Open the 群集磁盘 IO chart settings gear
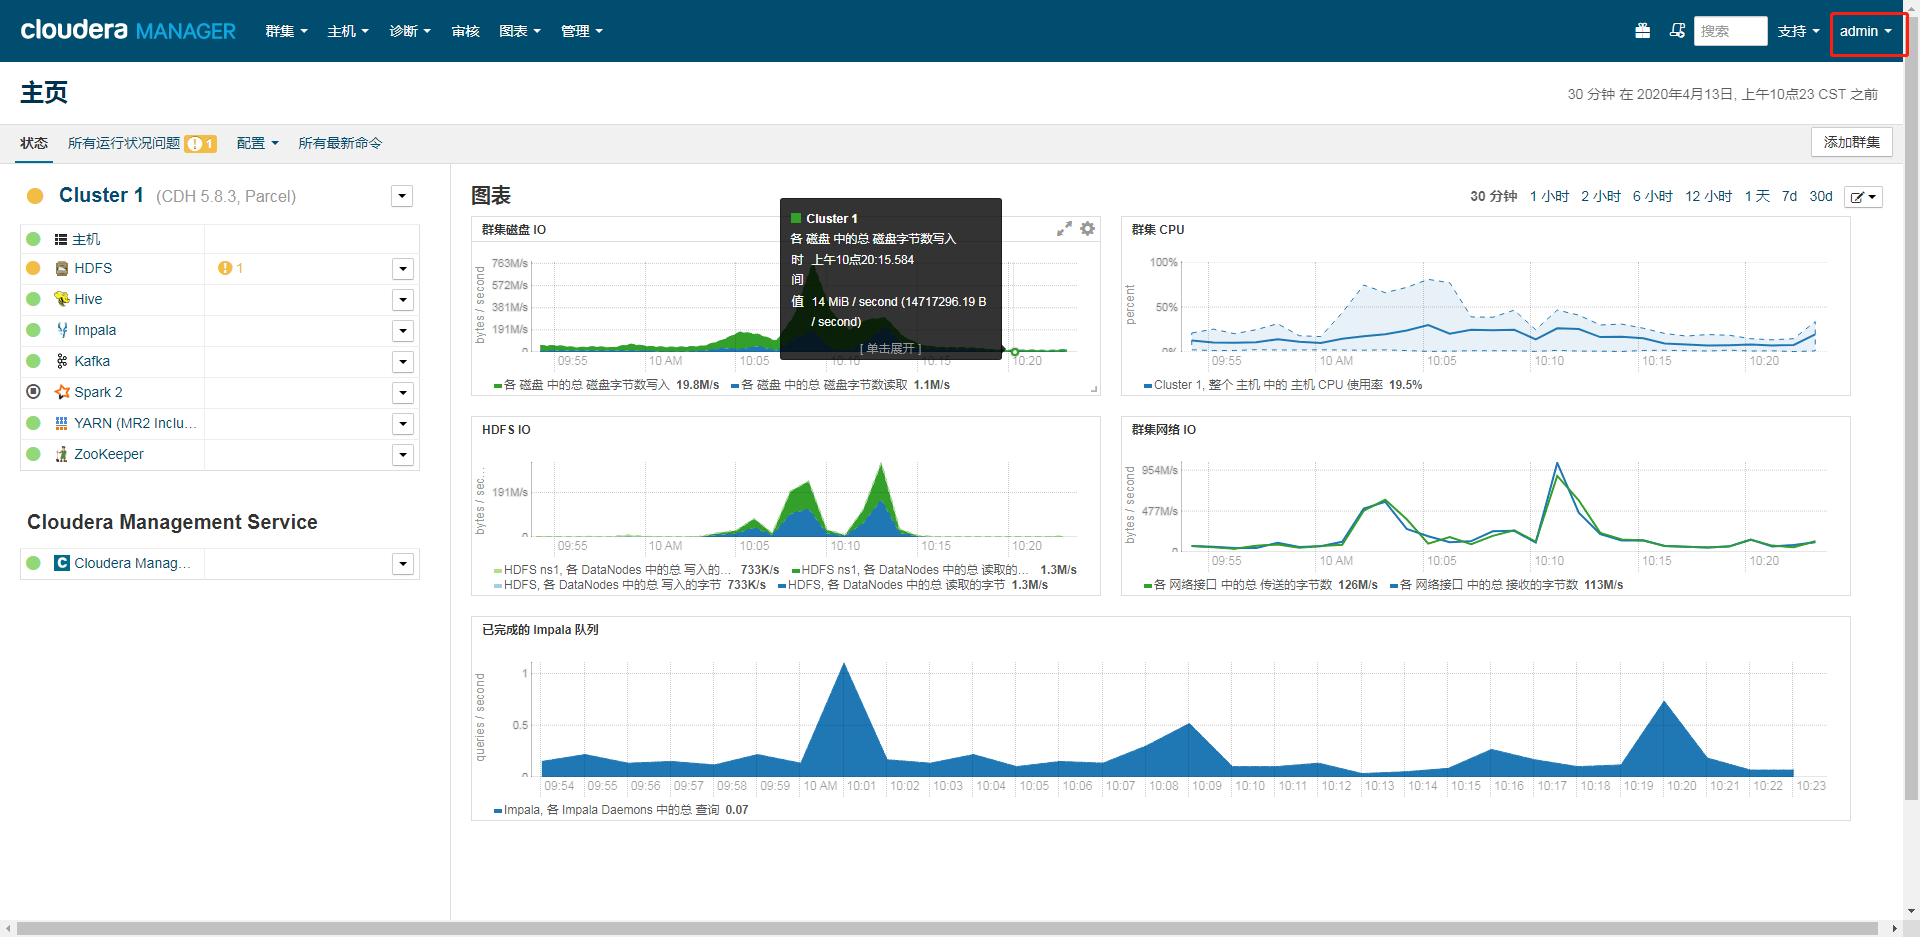This screenshot has width=1920, height=937. coord(1088,228)
